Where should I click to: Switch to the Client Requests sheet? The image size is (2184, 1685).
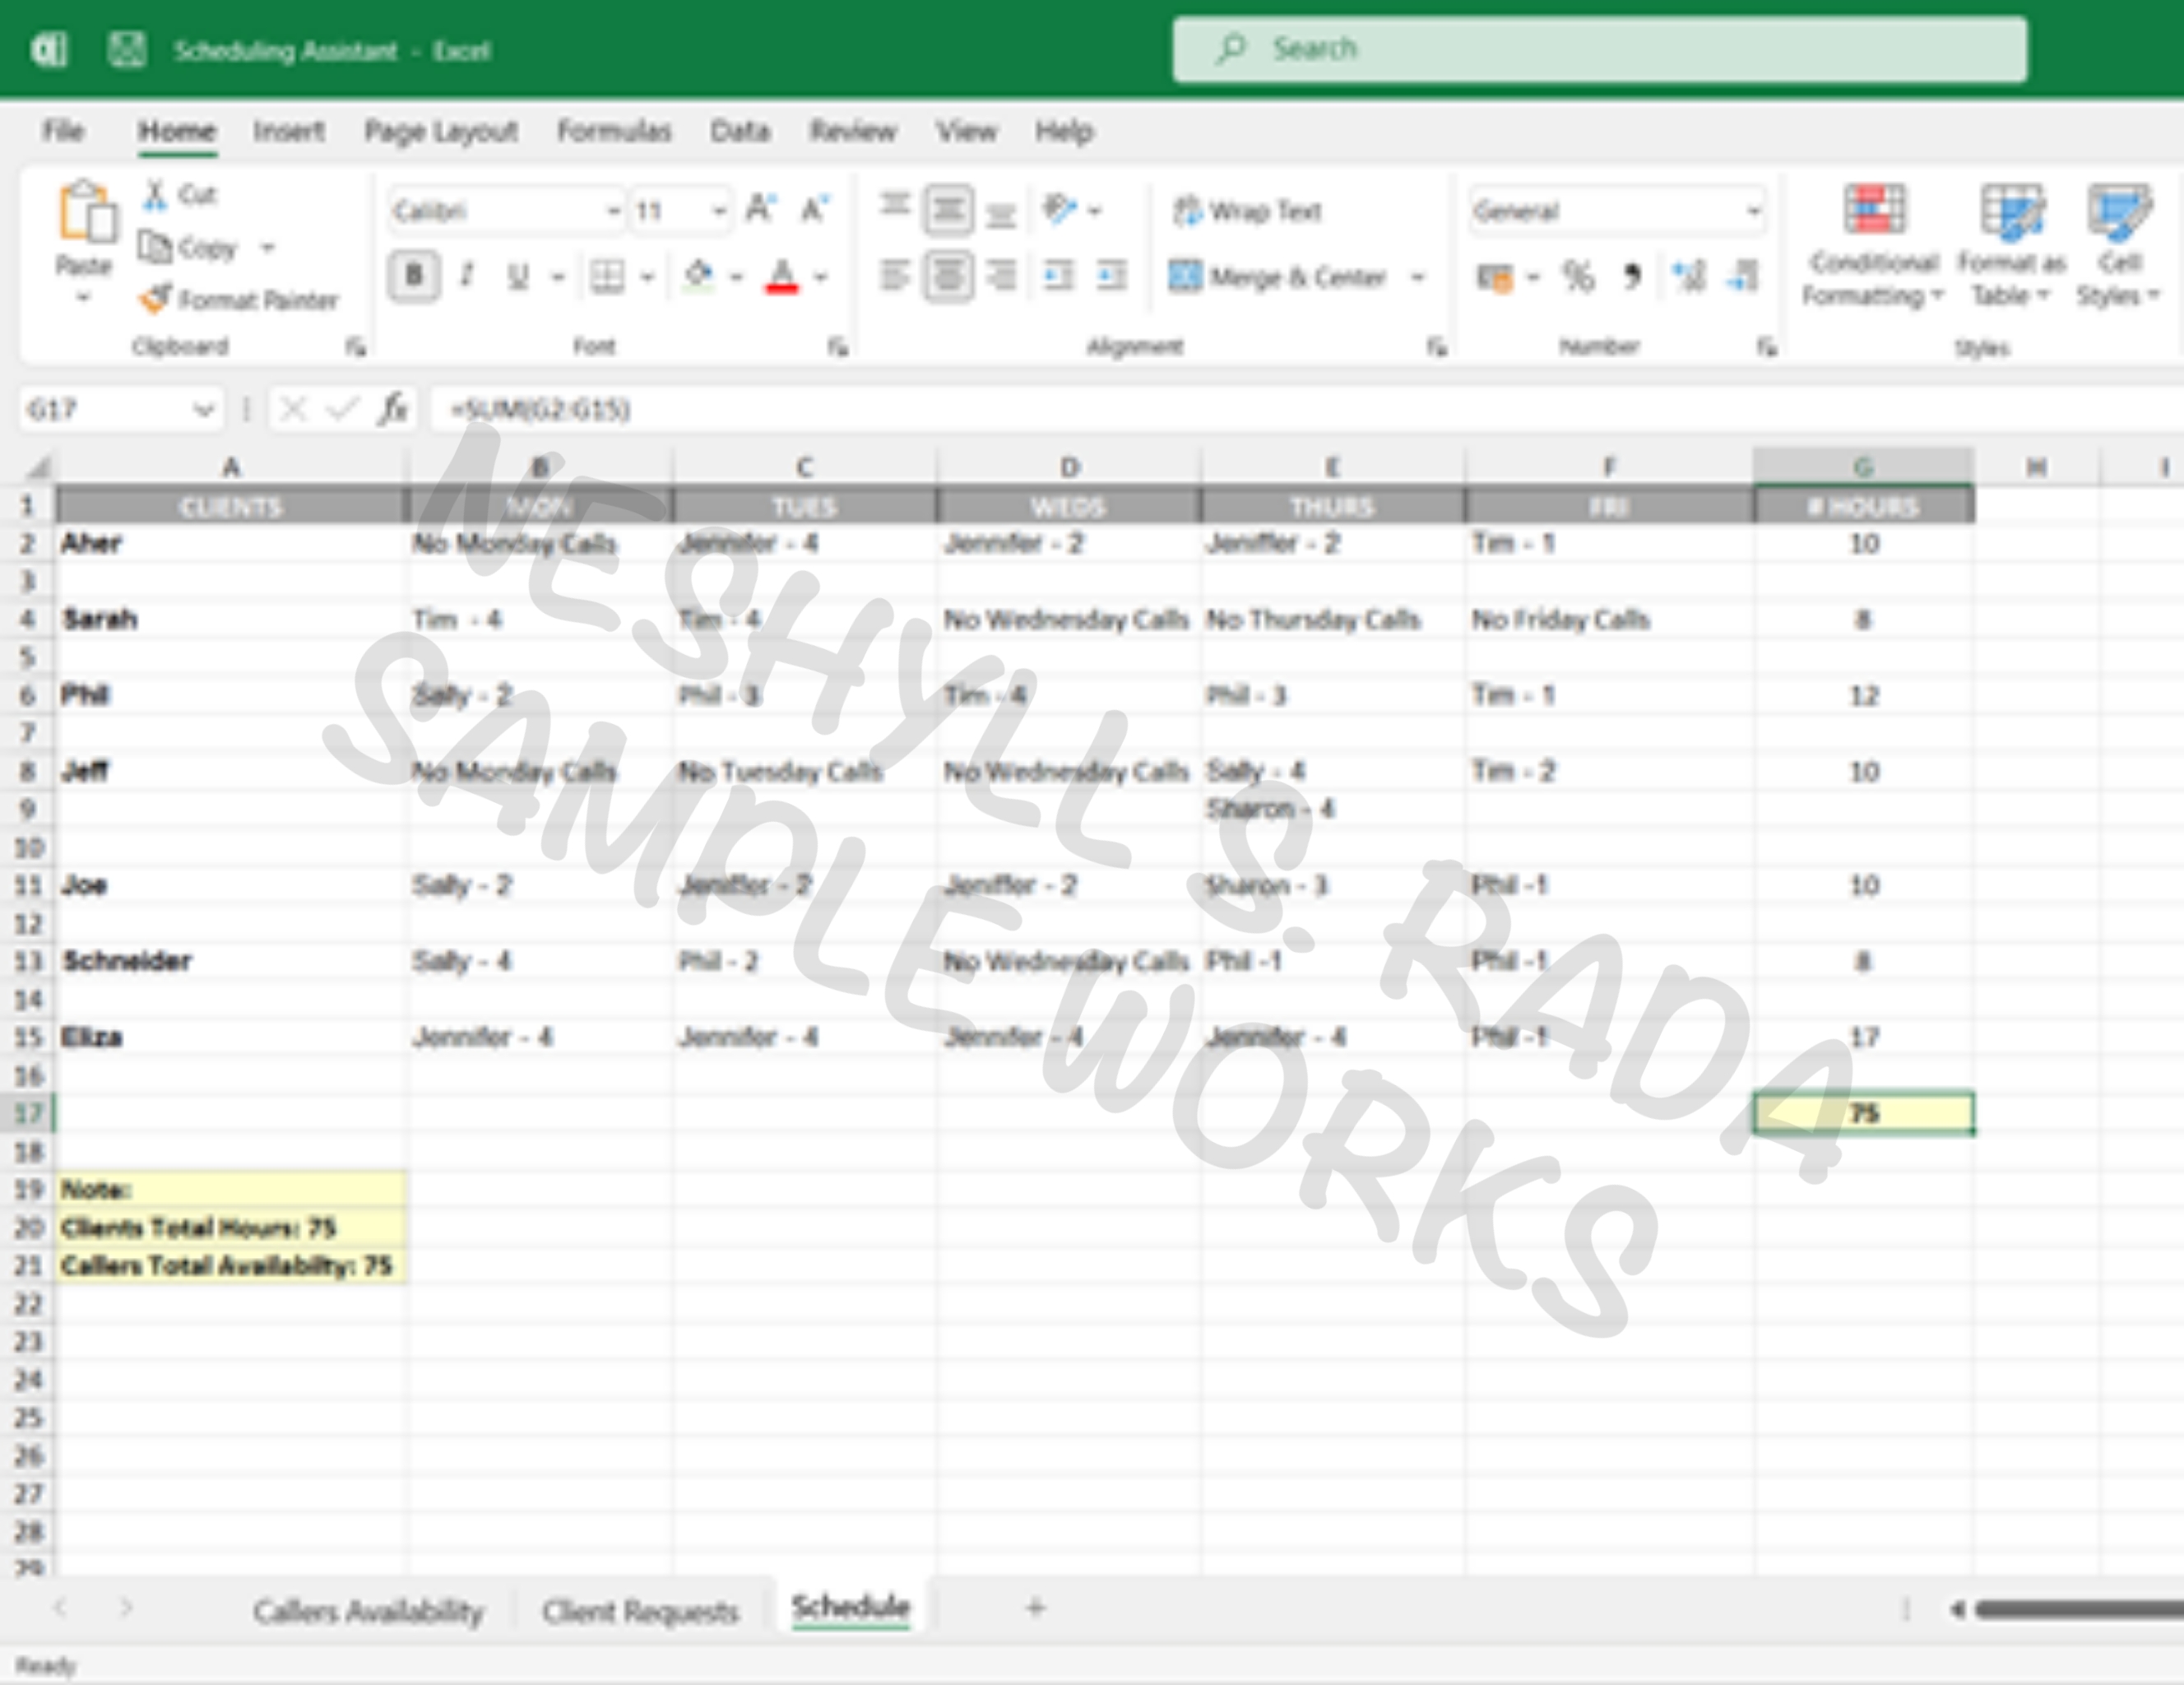tap(640, 1611)
